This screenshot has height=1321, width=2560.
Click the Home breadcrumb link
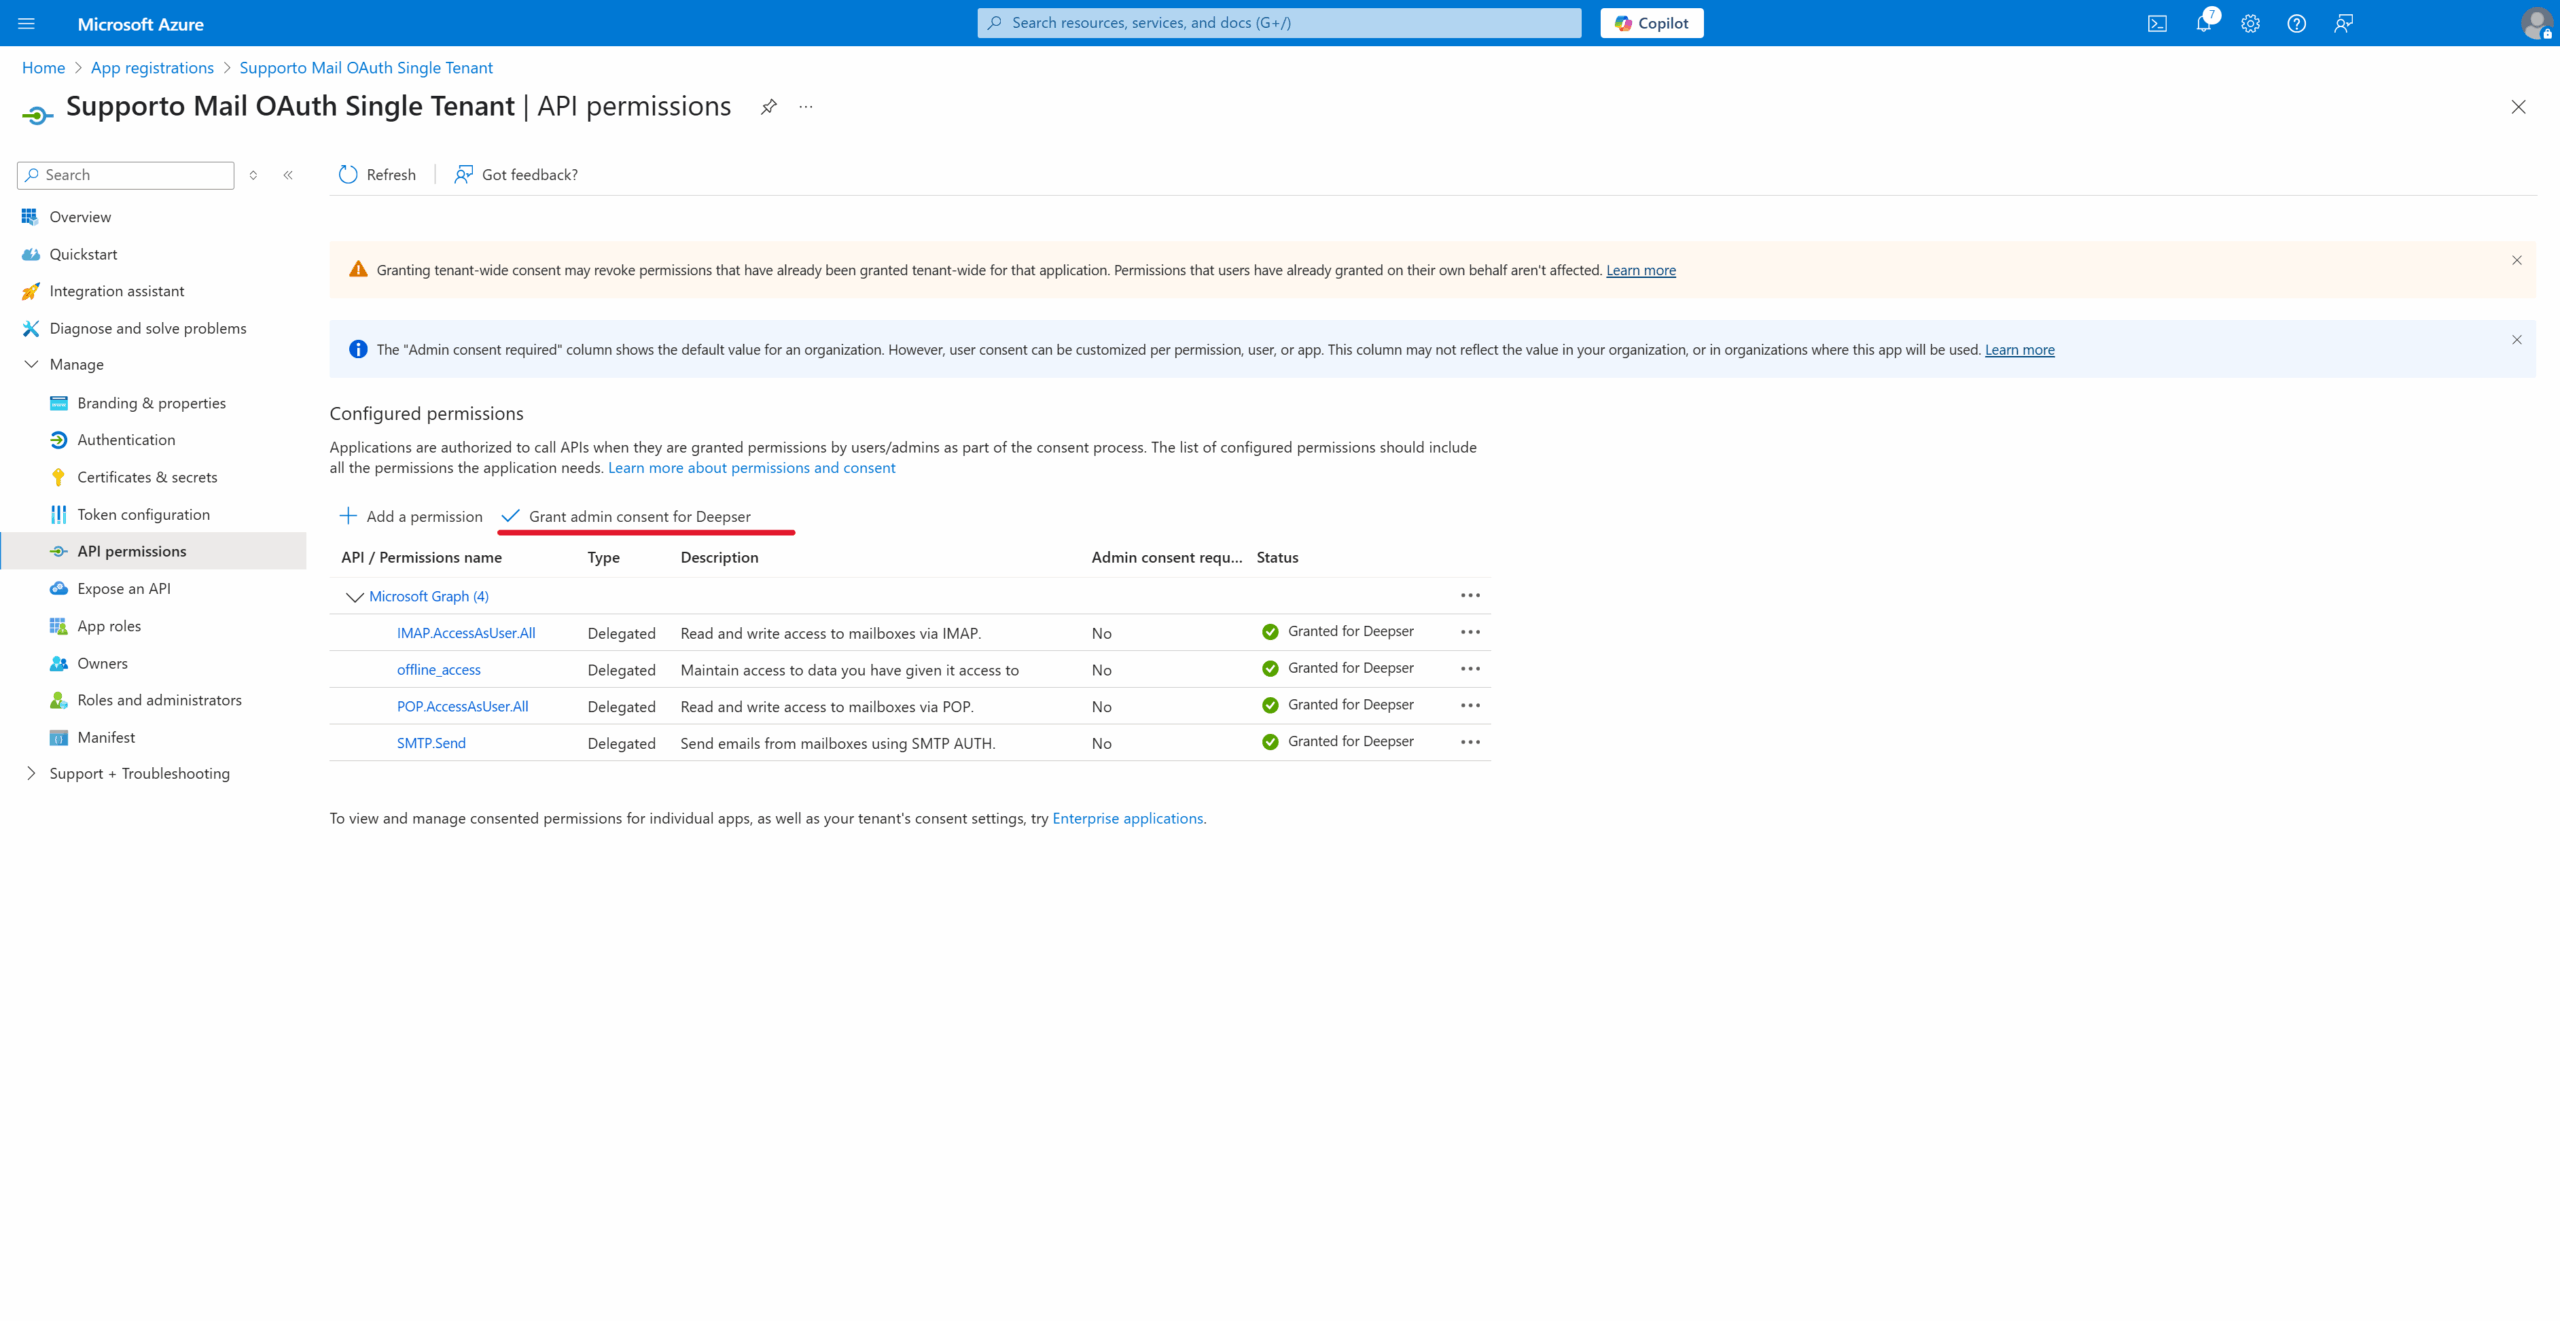click(x=43, y=68)
